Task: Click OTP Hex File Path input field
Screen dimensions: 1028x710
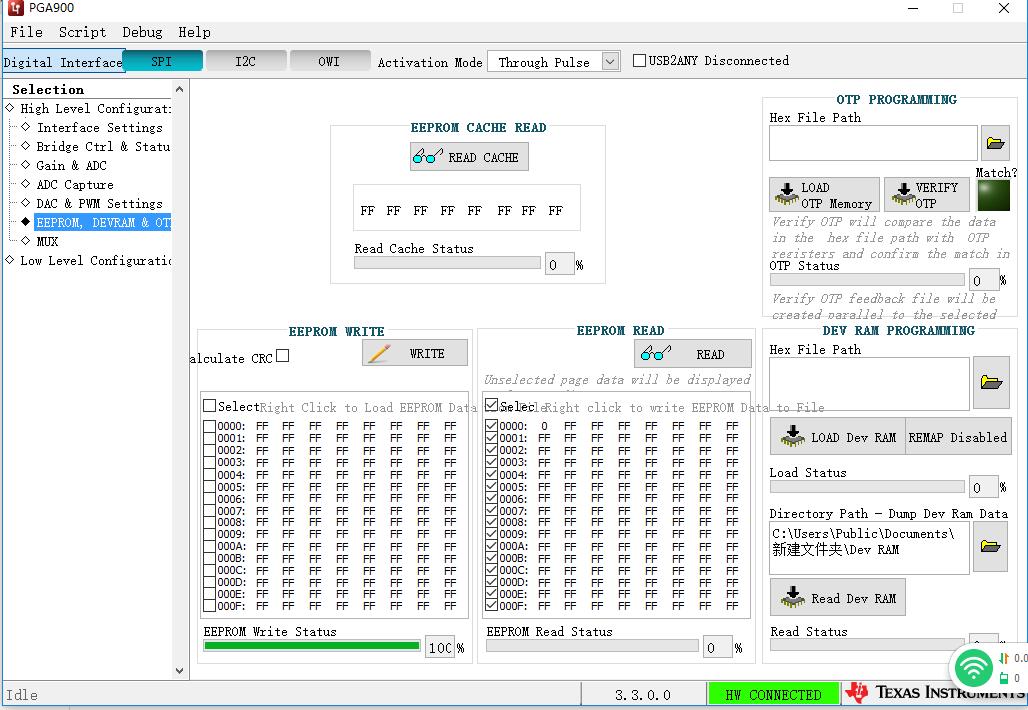Action: [x=873, y=143]
